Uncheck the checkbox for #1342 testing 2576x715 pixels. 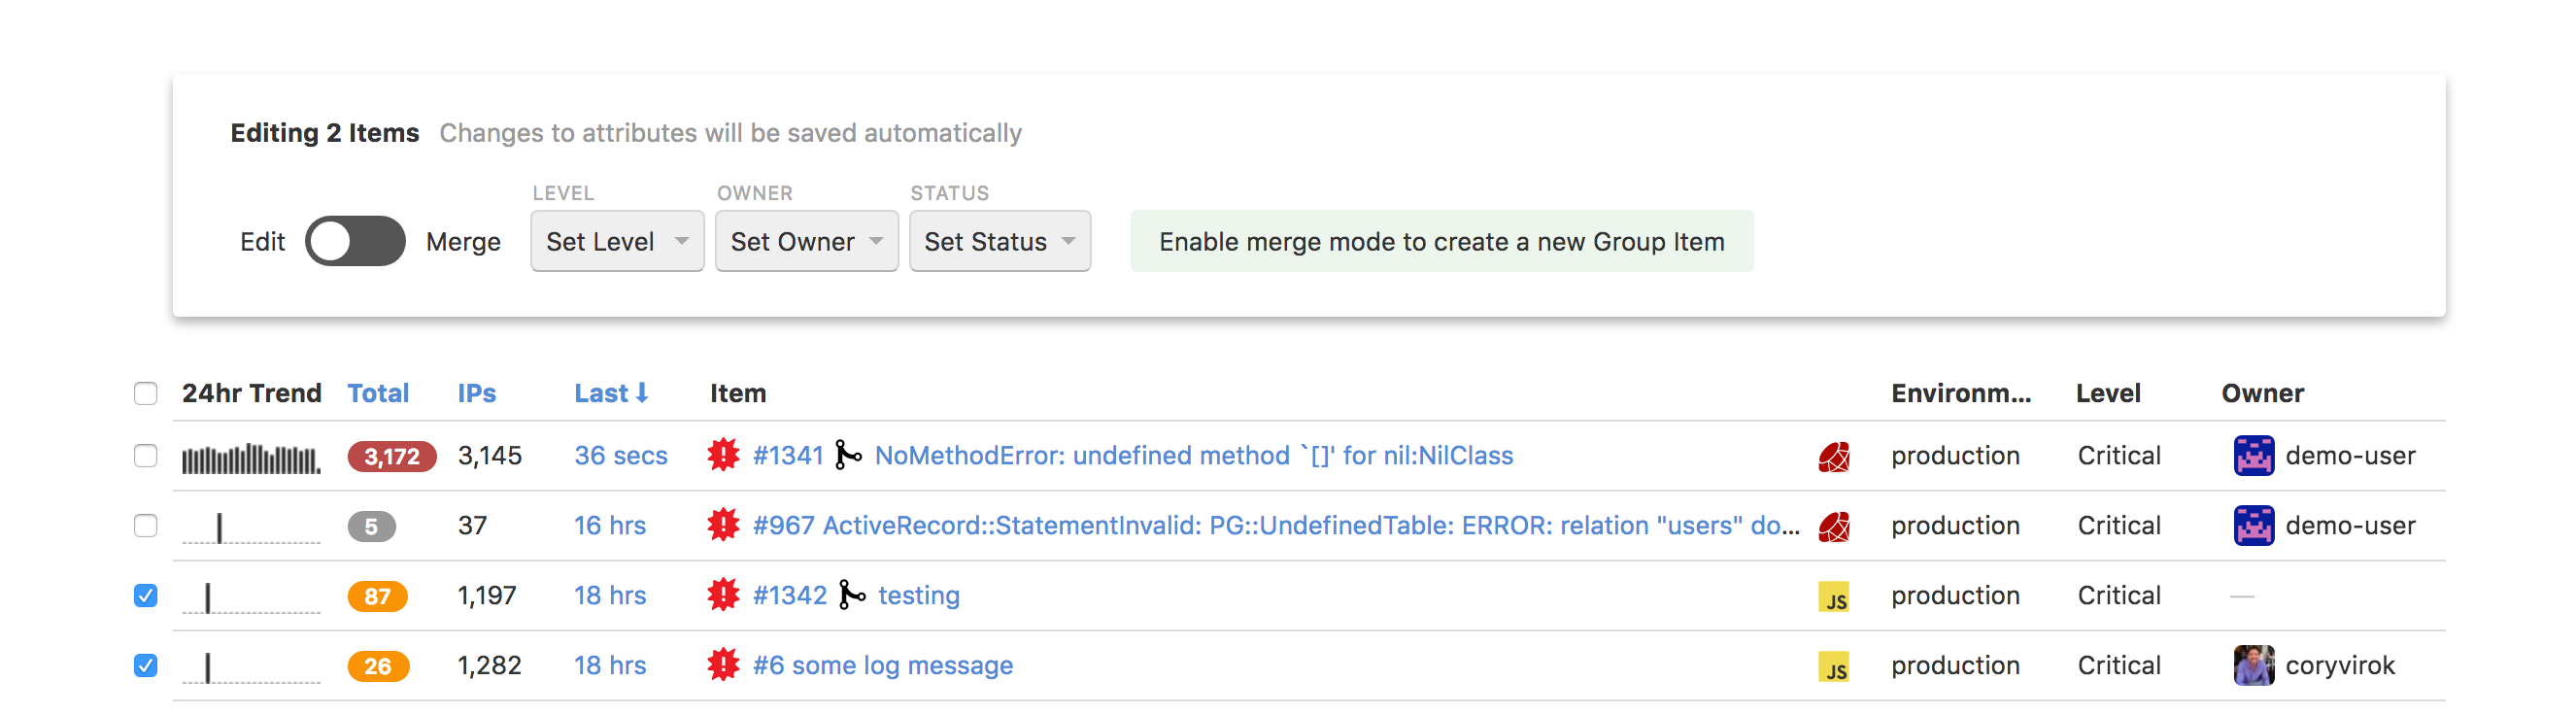pyautogui.click(x=146, y=596)
